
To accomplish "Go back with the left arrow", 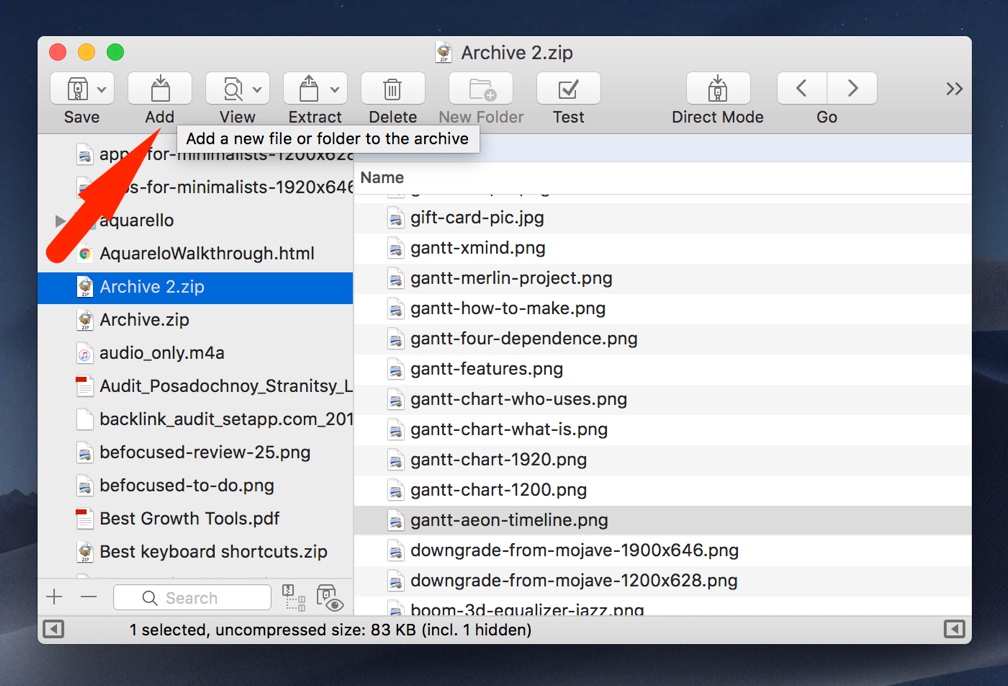I will click(x=802, y=88).
